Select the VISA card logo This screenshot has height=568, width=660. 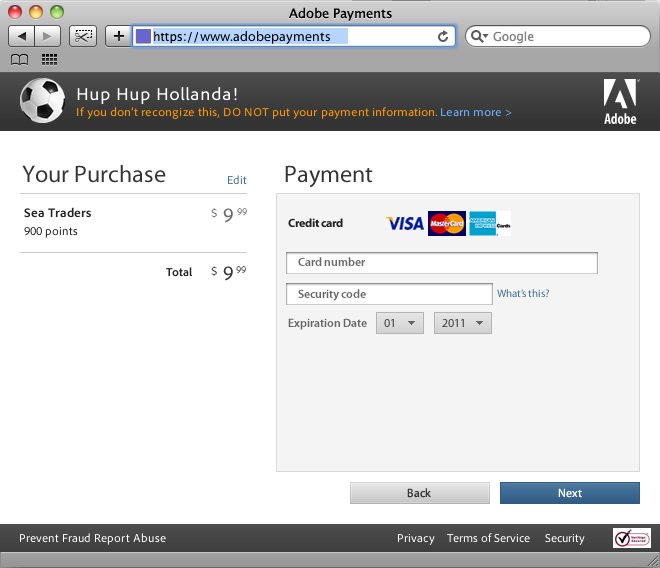coord(405,223)
